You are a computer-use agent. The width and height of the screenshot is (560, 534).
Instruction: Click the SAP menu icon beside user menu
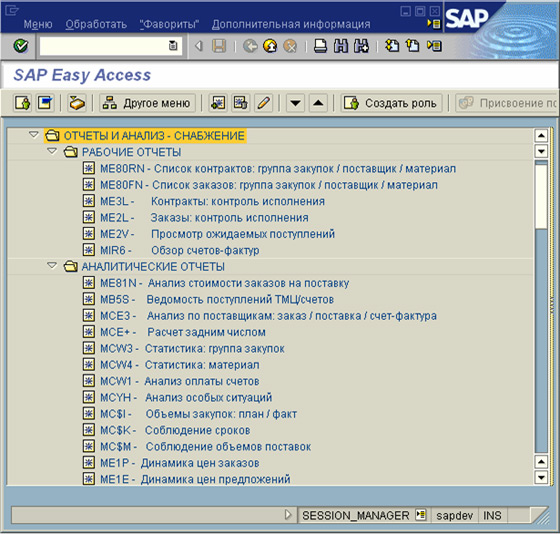(x=45, y=103)
